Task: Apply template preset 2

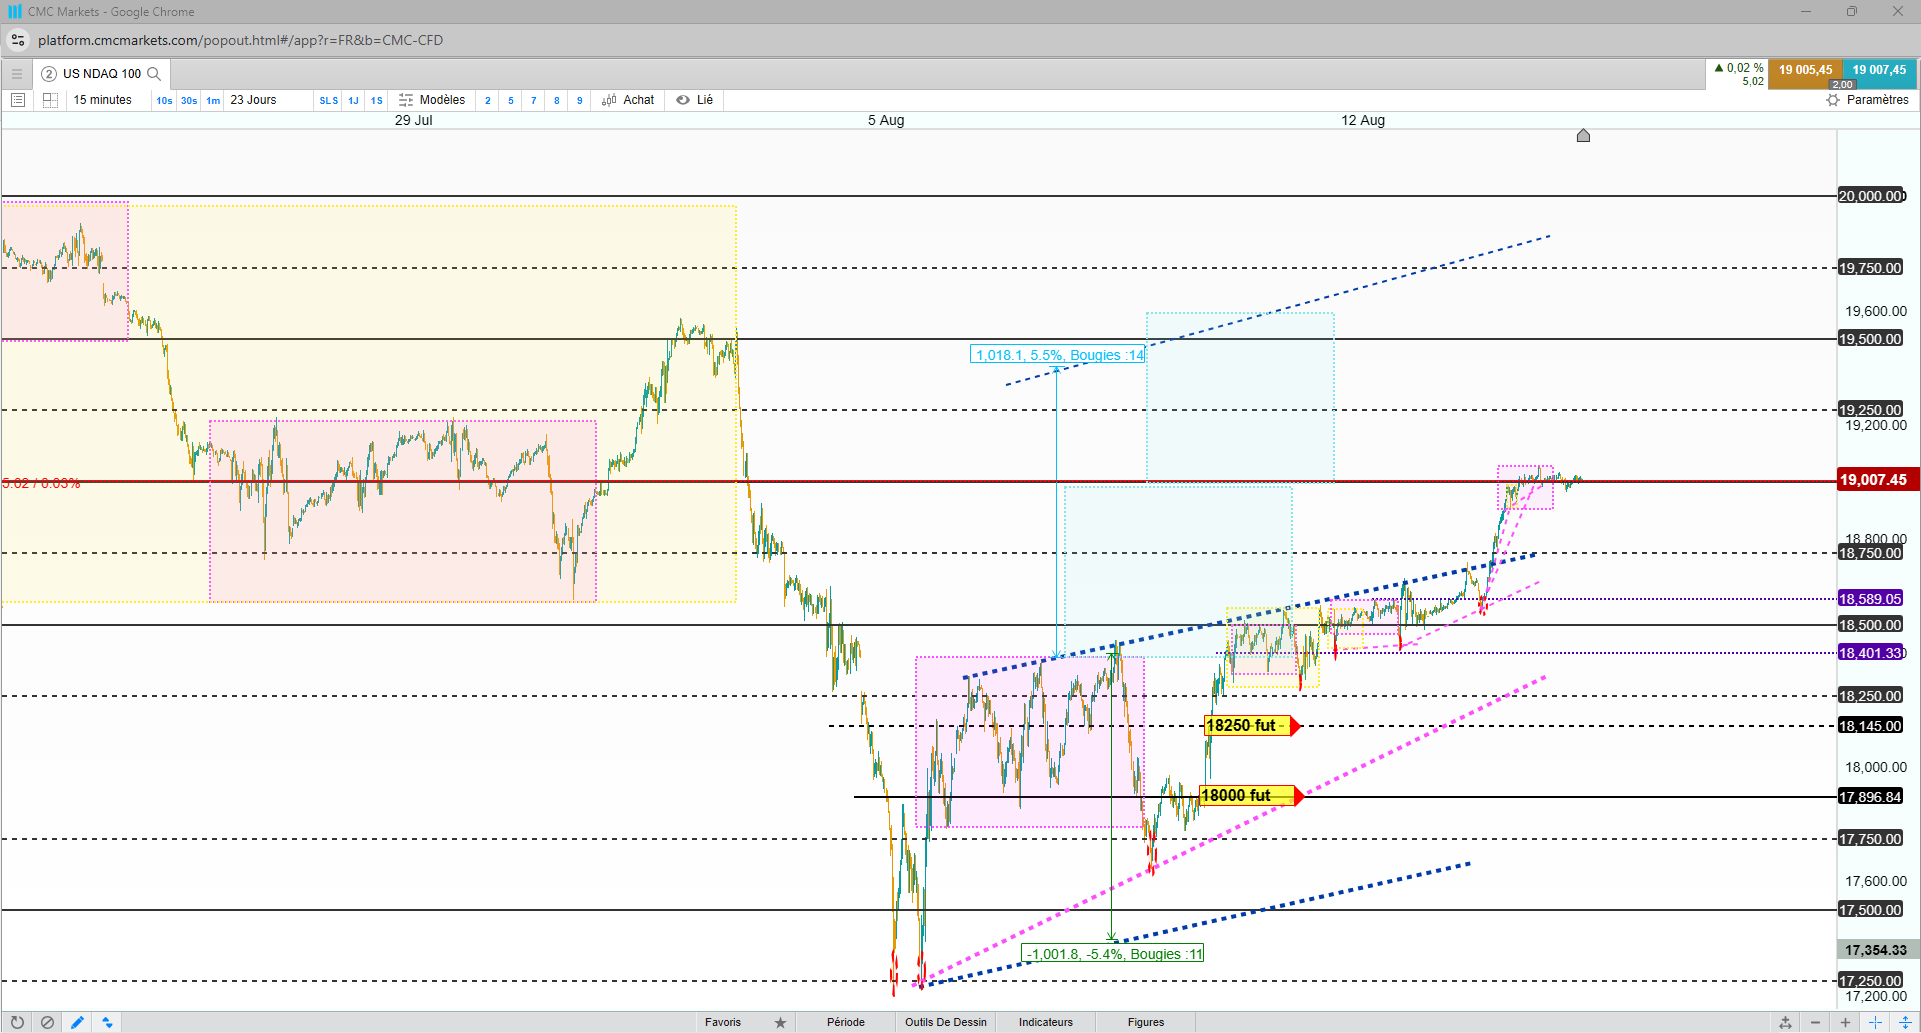Action: click(488, 101)
